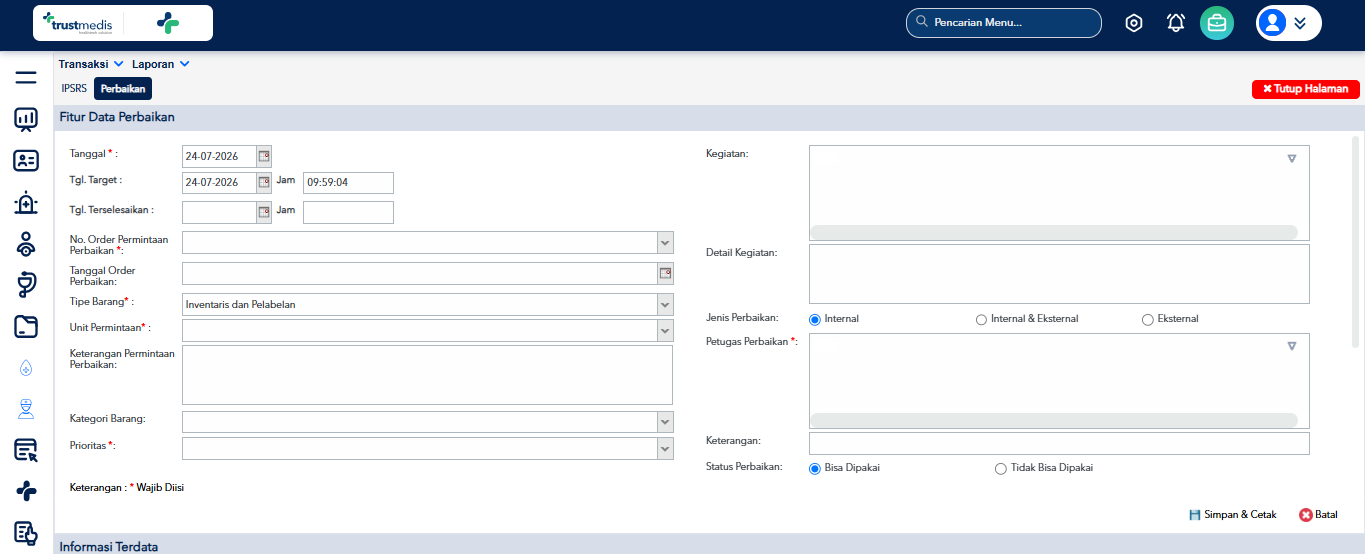The height and width of the screenshot is (554, 1365).
Task: Click the red Tutup Halaman button
Action: 1306,89
